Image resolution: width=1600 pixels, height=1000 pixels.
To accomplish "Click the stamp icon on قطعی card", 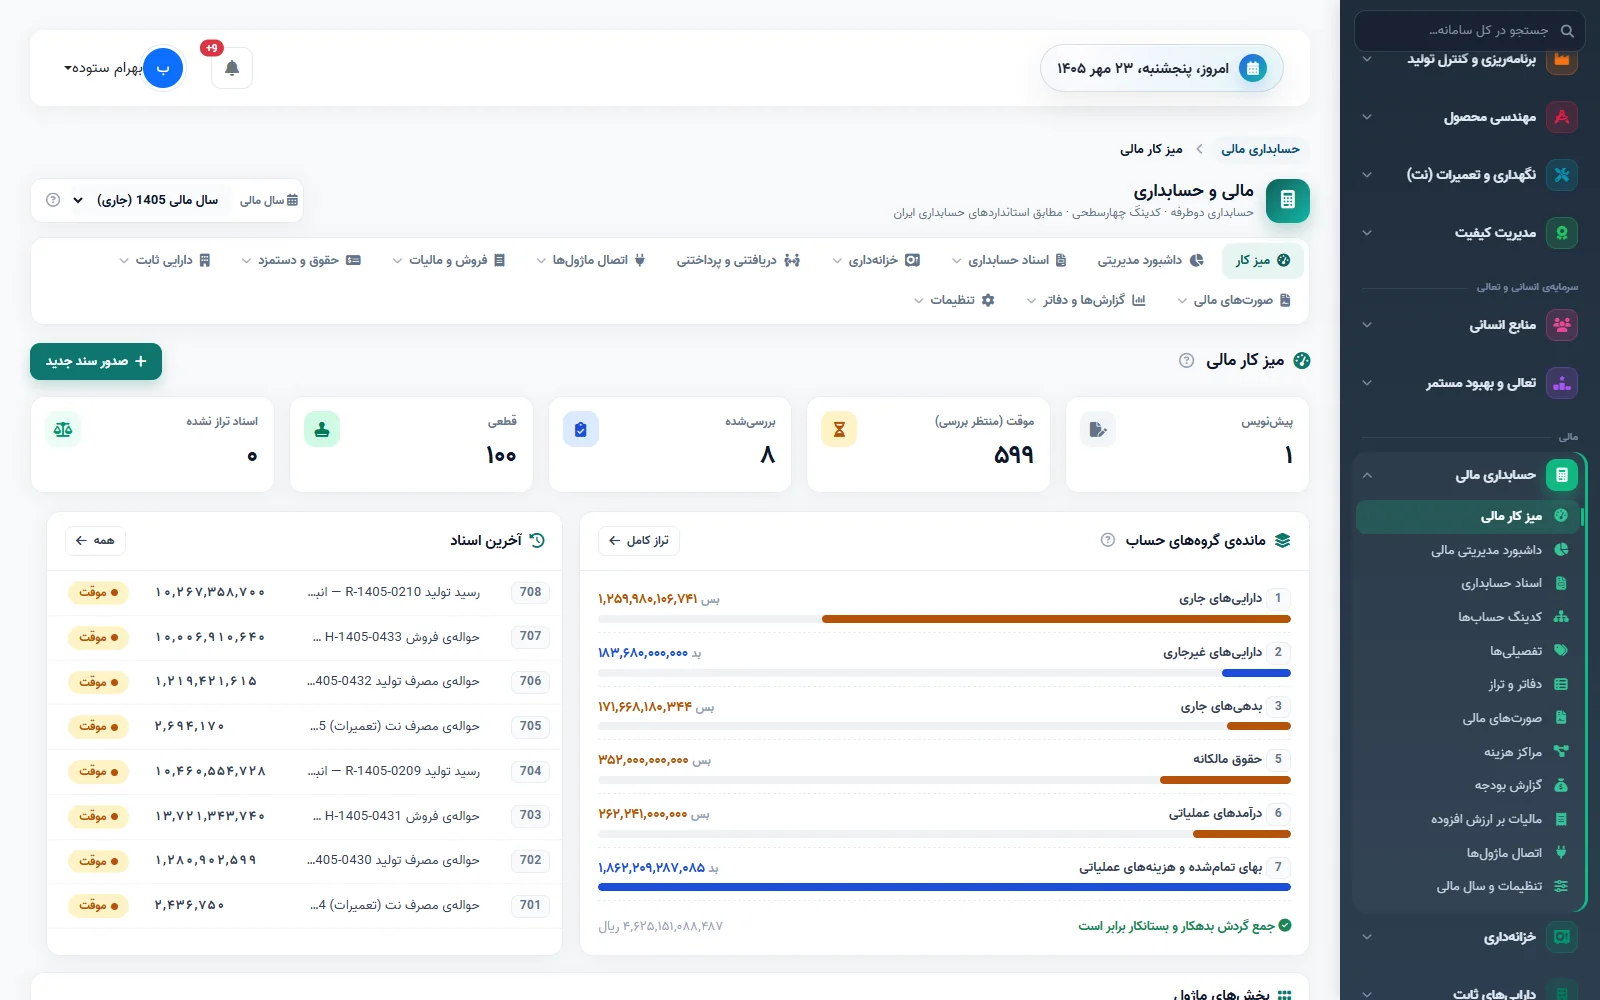I will coord(322,429).
